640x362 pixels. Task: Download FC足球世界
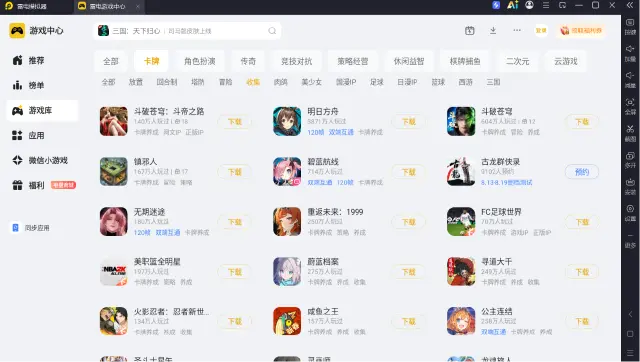[x=582, y=222]
